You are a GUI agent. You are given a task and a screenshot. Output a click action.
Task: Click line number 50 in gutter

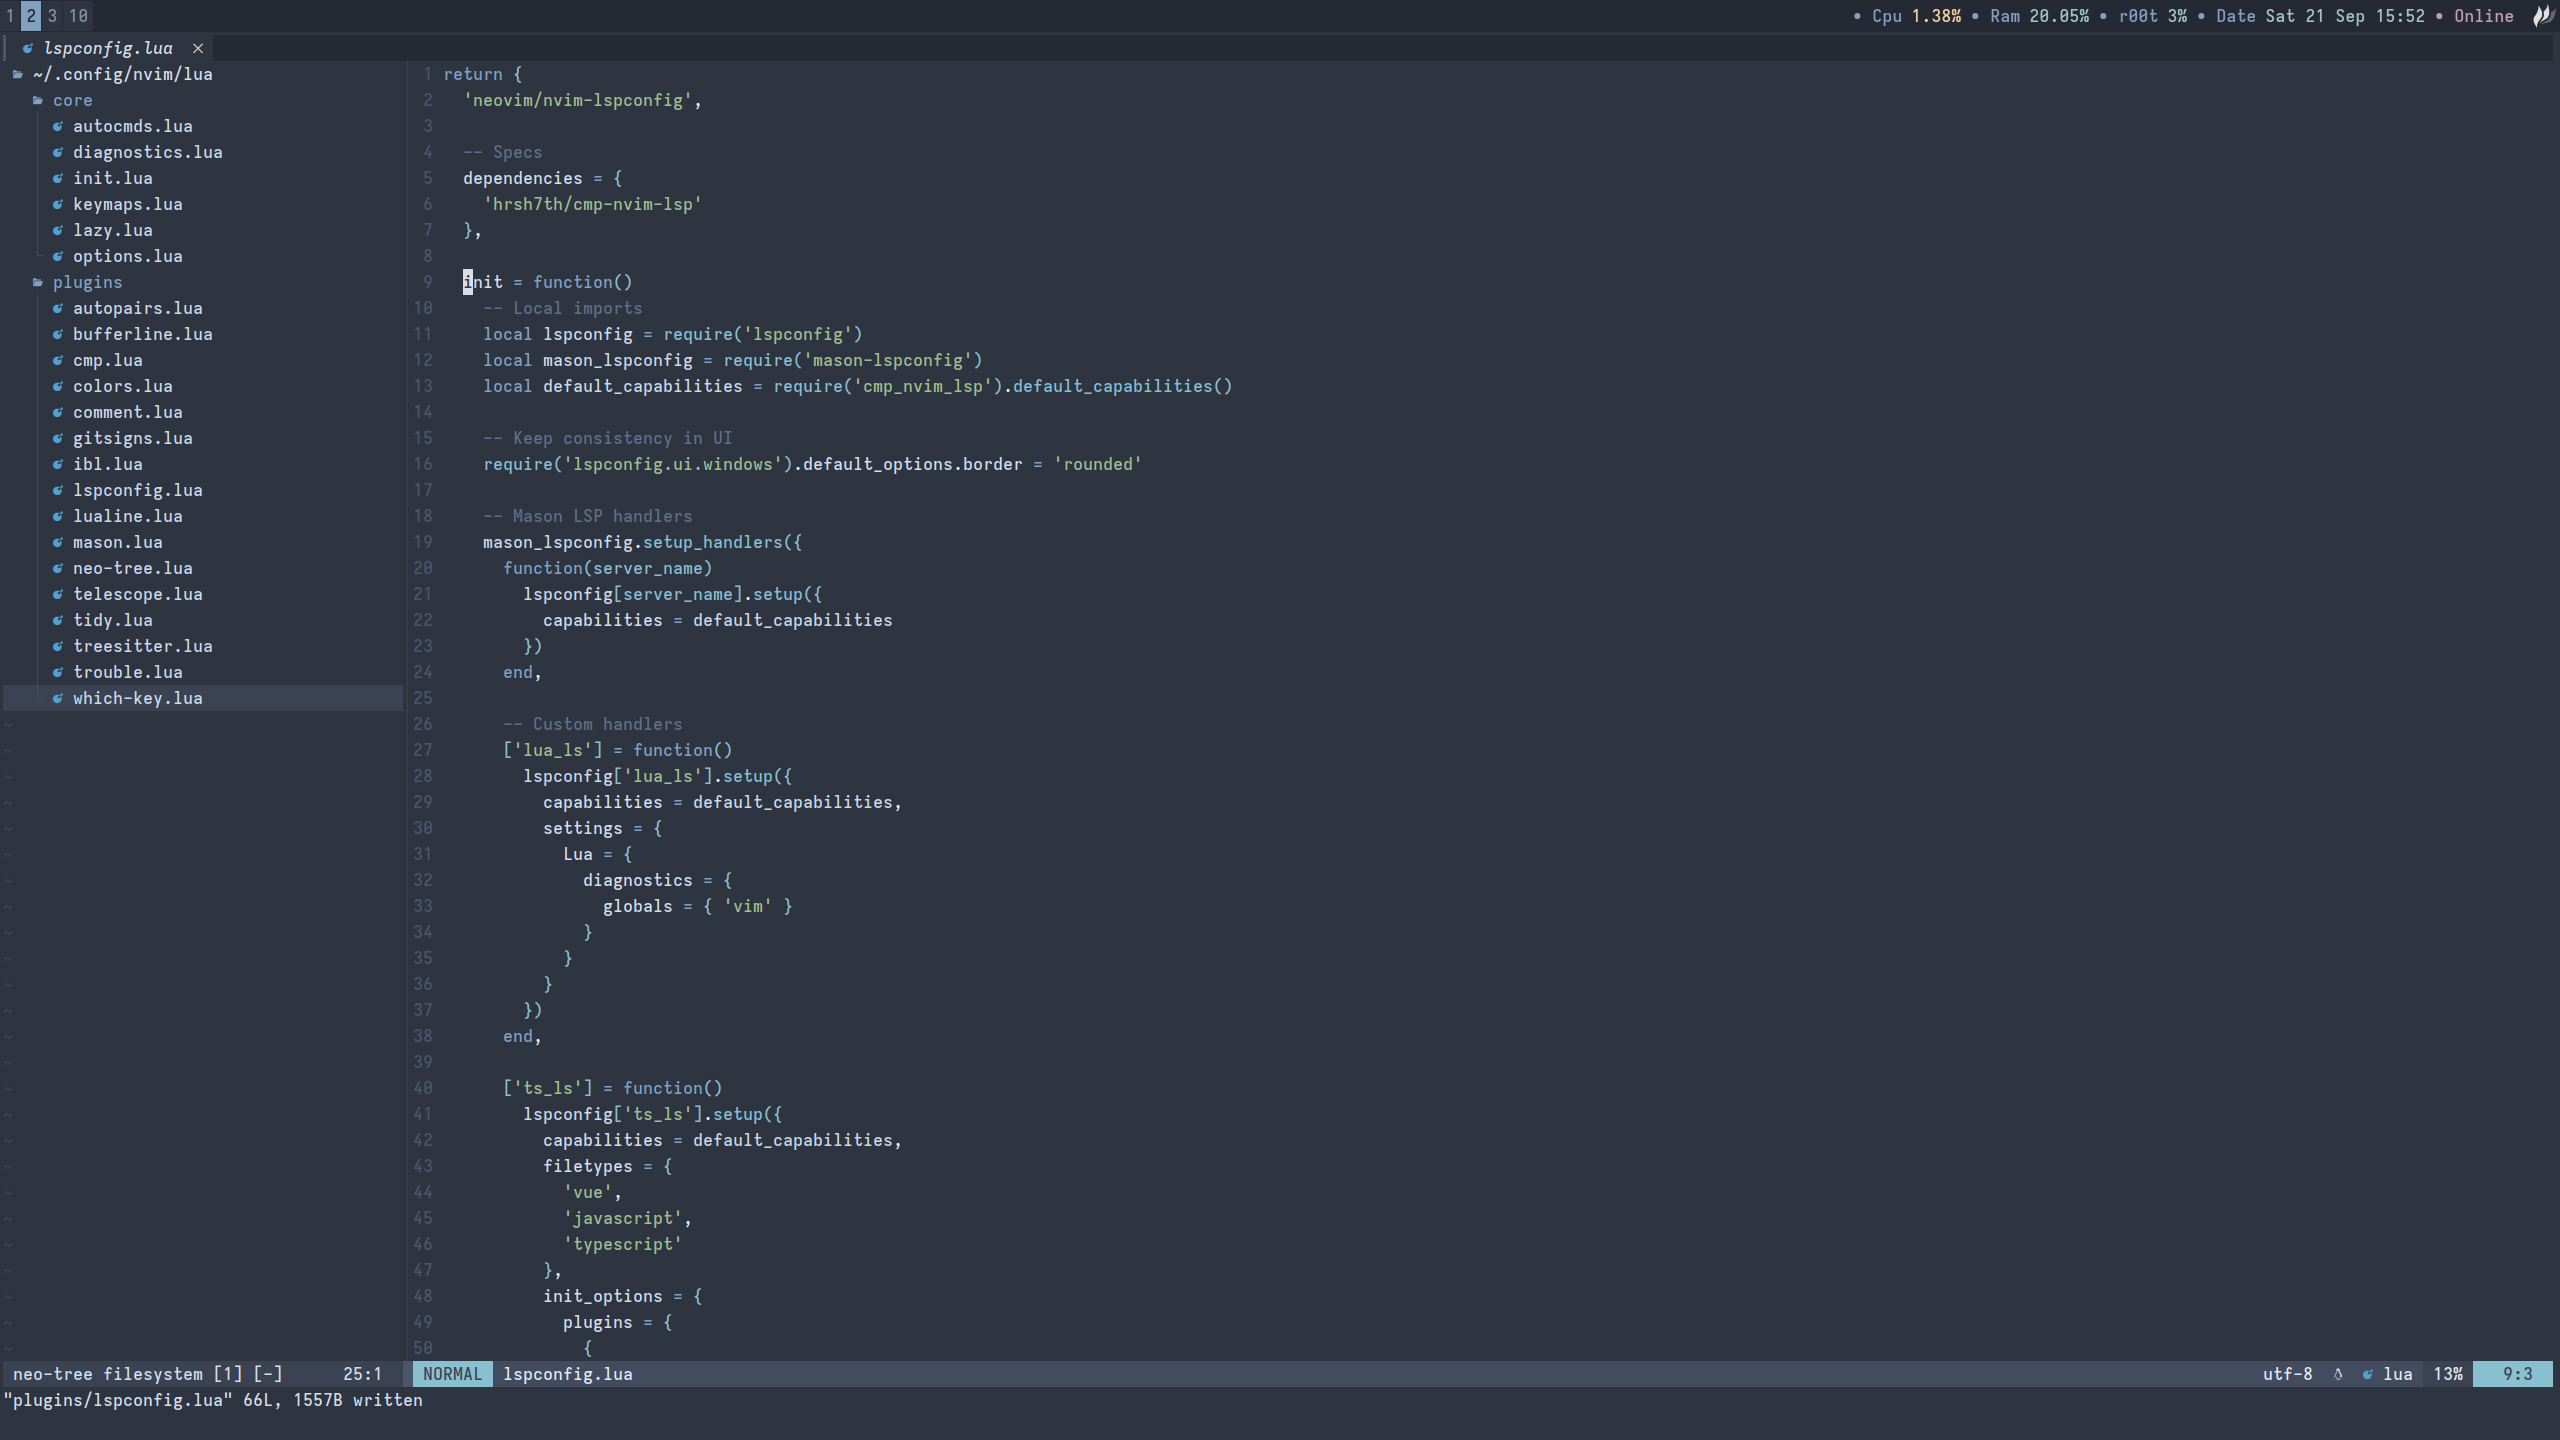click(423, 1348)
